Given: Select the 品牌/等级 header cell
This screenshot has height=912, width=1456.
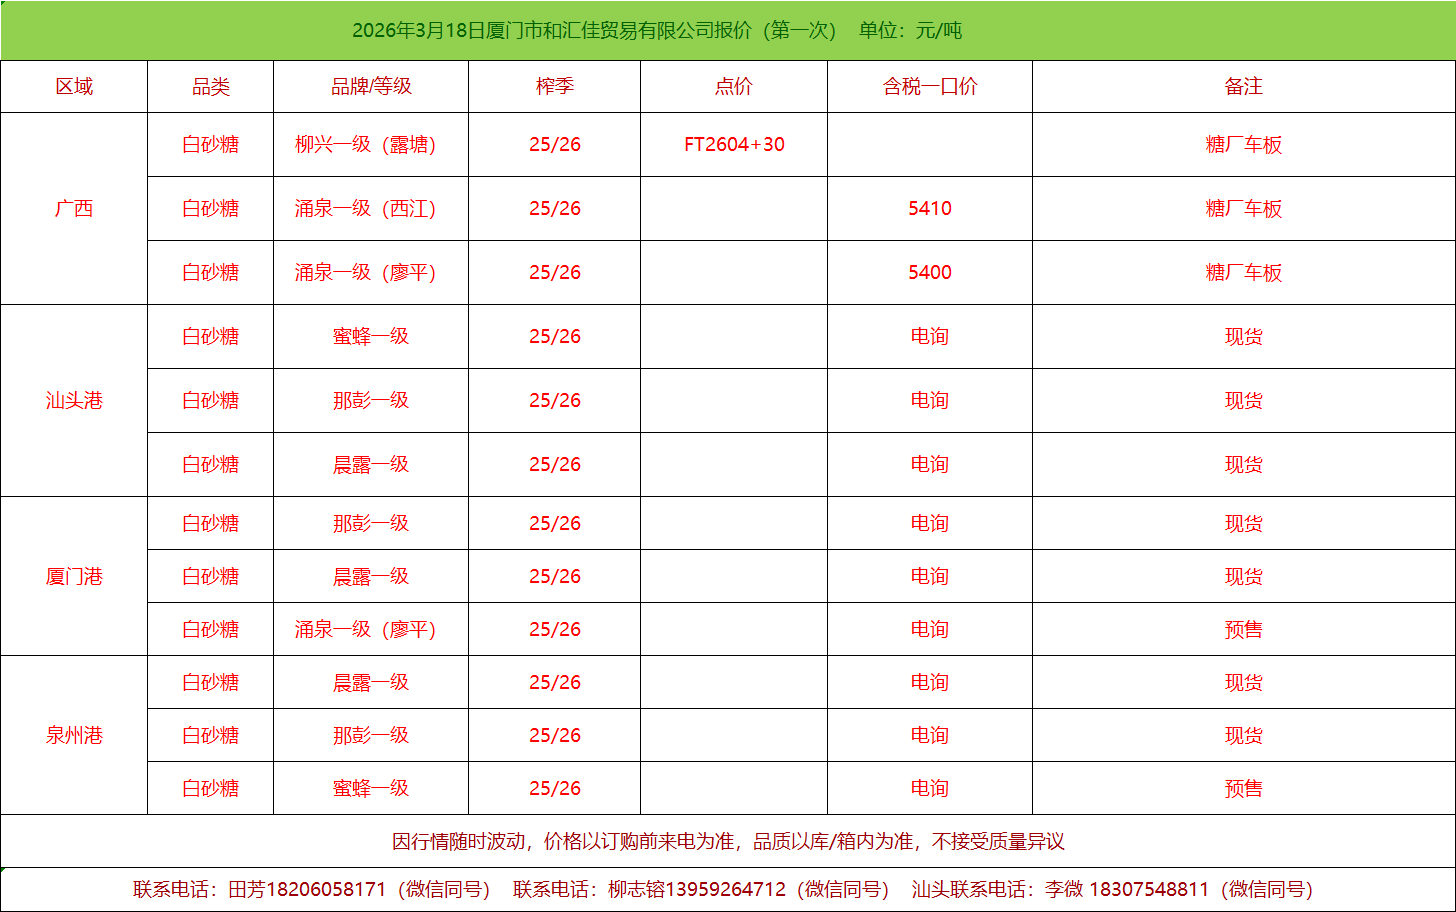Looking at the screenshot, I should click(x=371, y=87).
